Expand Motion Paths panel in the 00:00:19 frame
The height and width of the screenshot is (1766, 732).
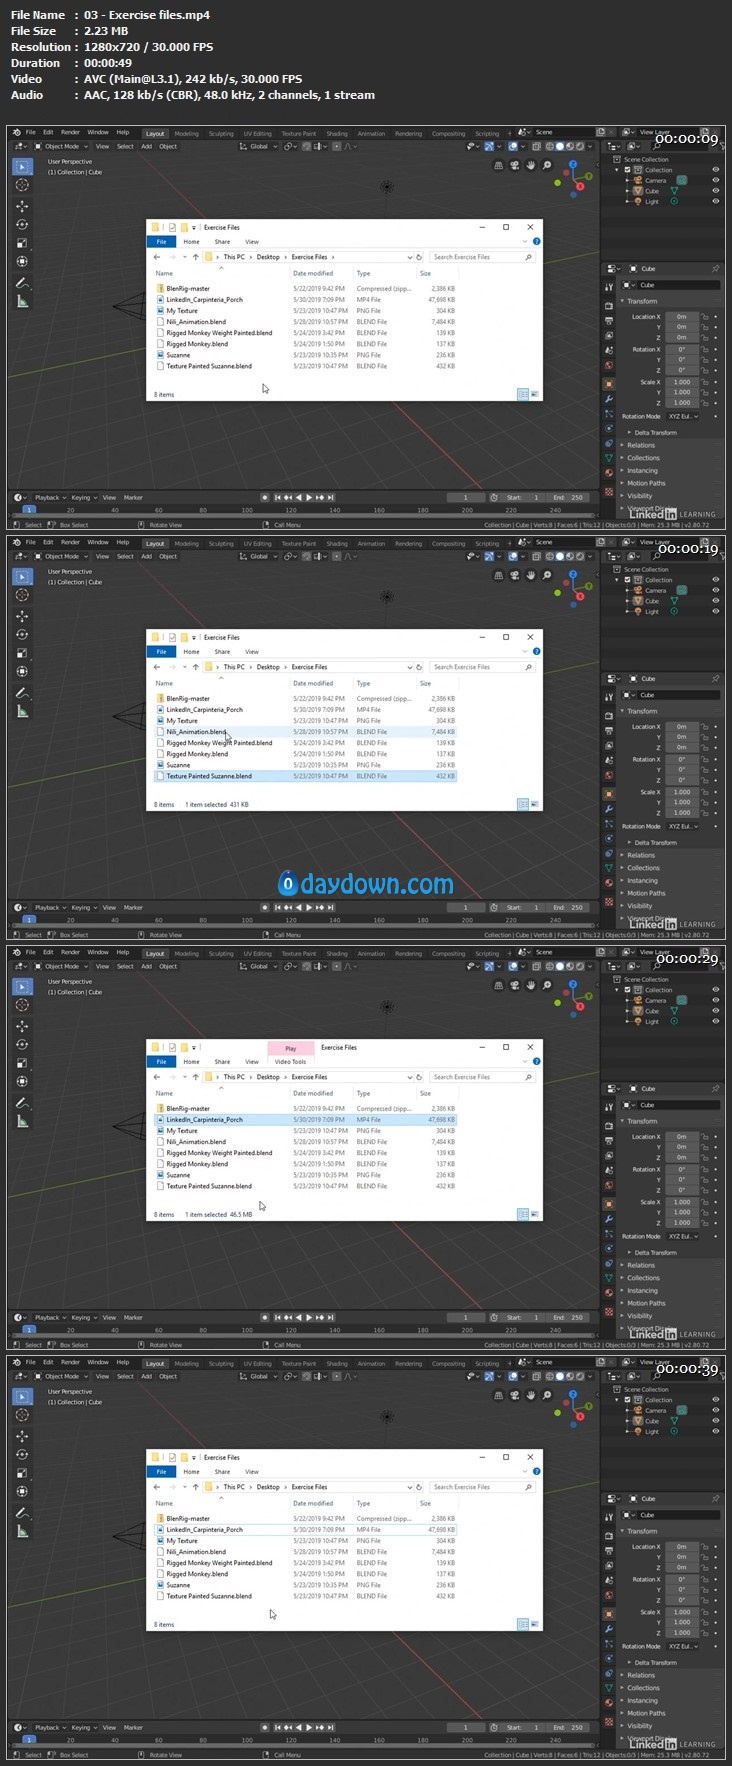645,893
